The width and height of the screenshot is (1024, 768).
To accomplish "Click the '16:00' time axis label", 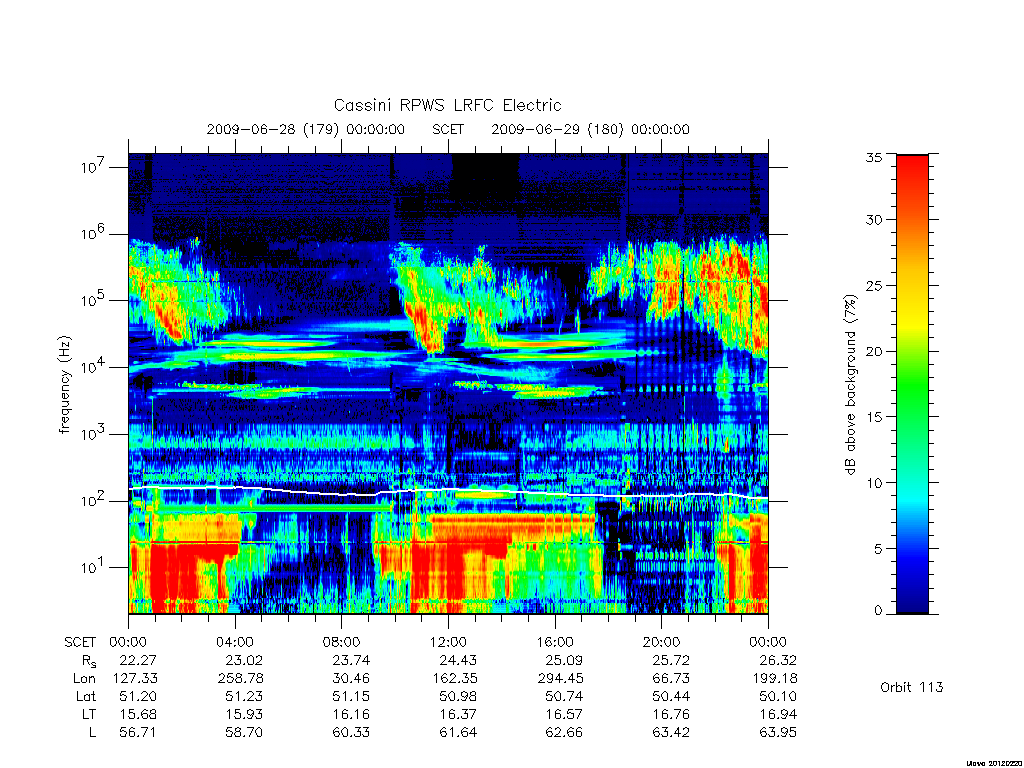I will (x=555, y=642).
